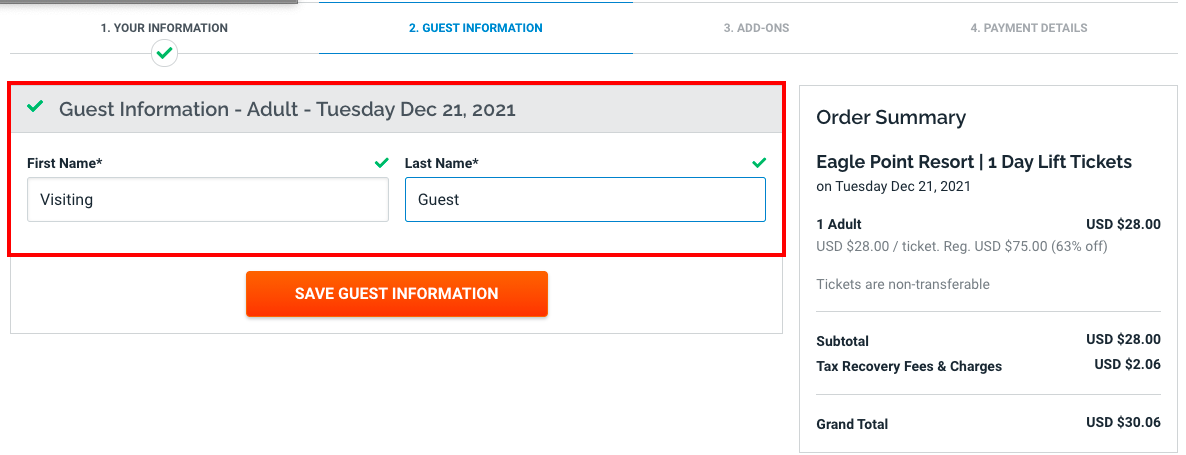The width and height of the screenshot is (1186, 455).
Task: Select the Guest Information step tab
Action: coord(475,28)
